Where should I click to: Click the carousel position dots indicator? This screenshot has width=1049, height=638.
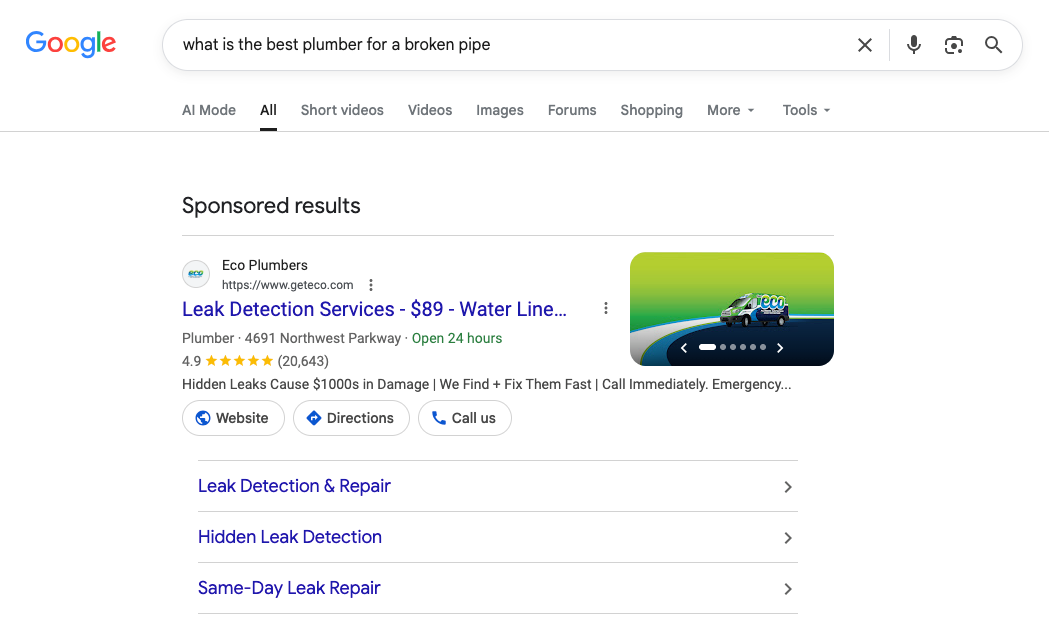pyautogui.click(x=732, y=347)
